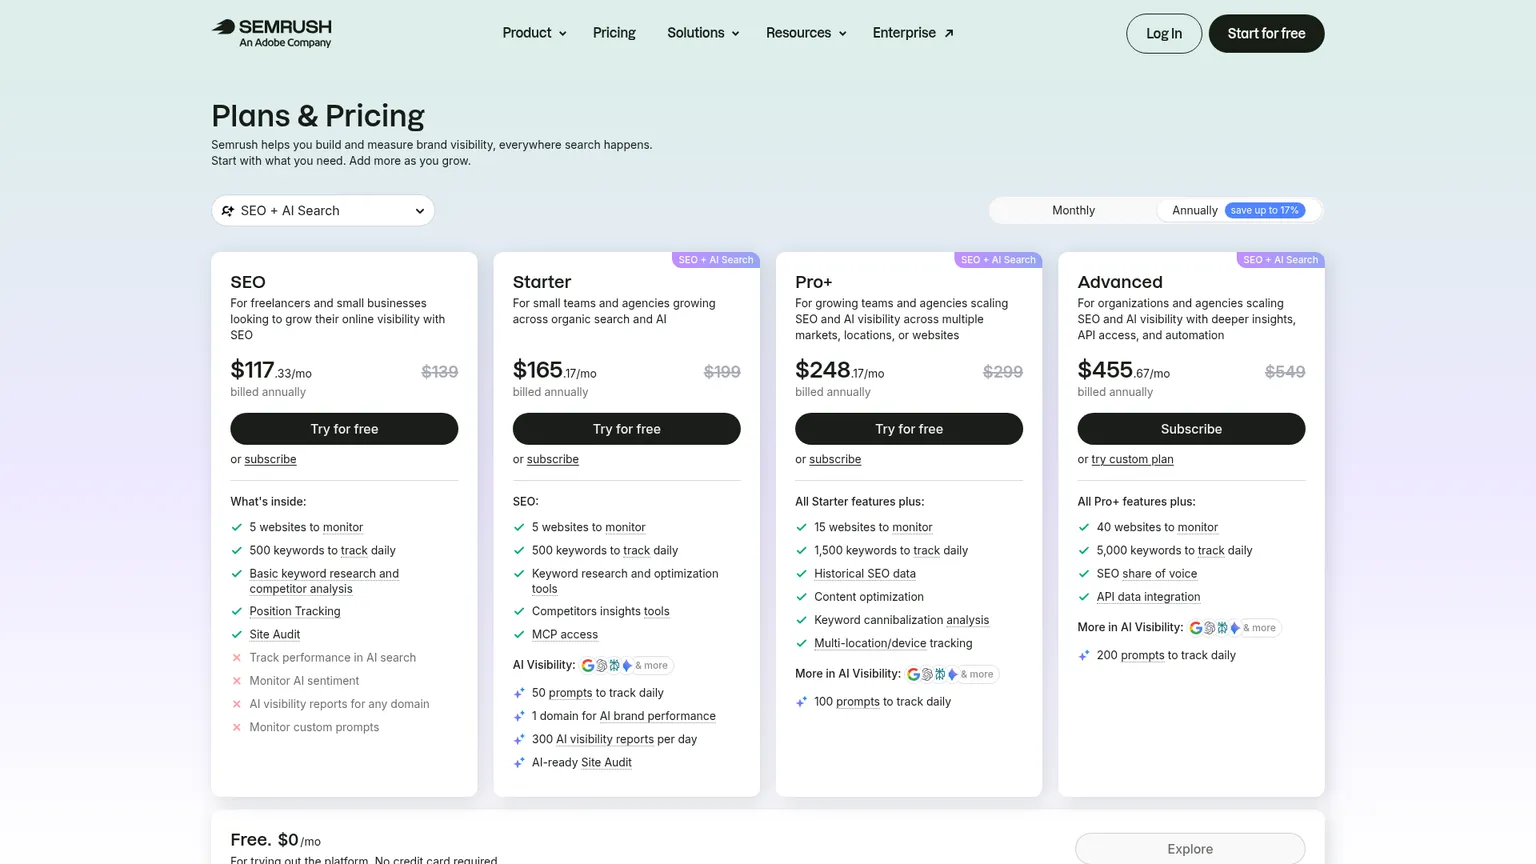Click AI engine icons in Advanced plan

(x=1214, y=628)
